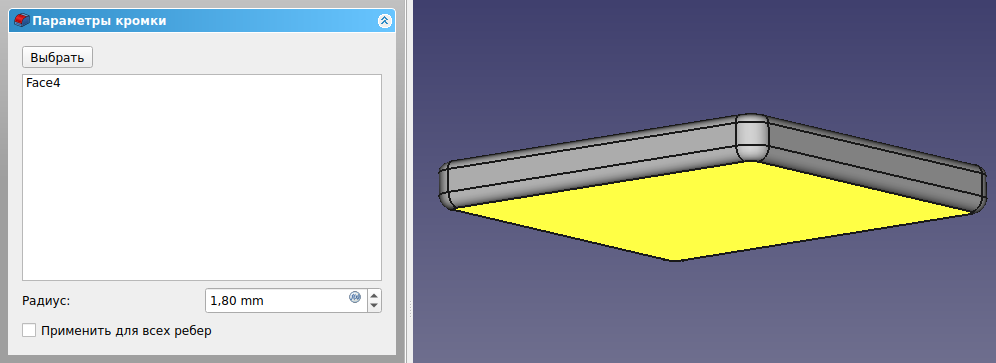Decrease the radius with the down arrow

[x=374, y=306]
